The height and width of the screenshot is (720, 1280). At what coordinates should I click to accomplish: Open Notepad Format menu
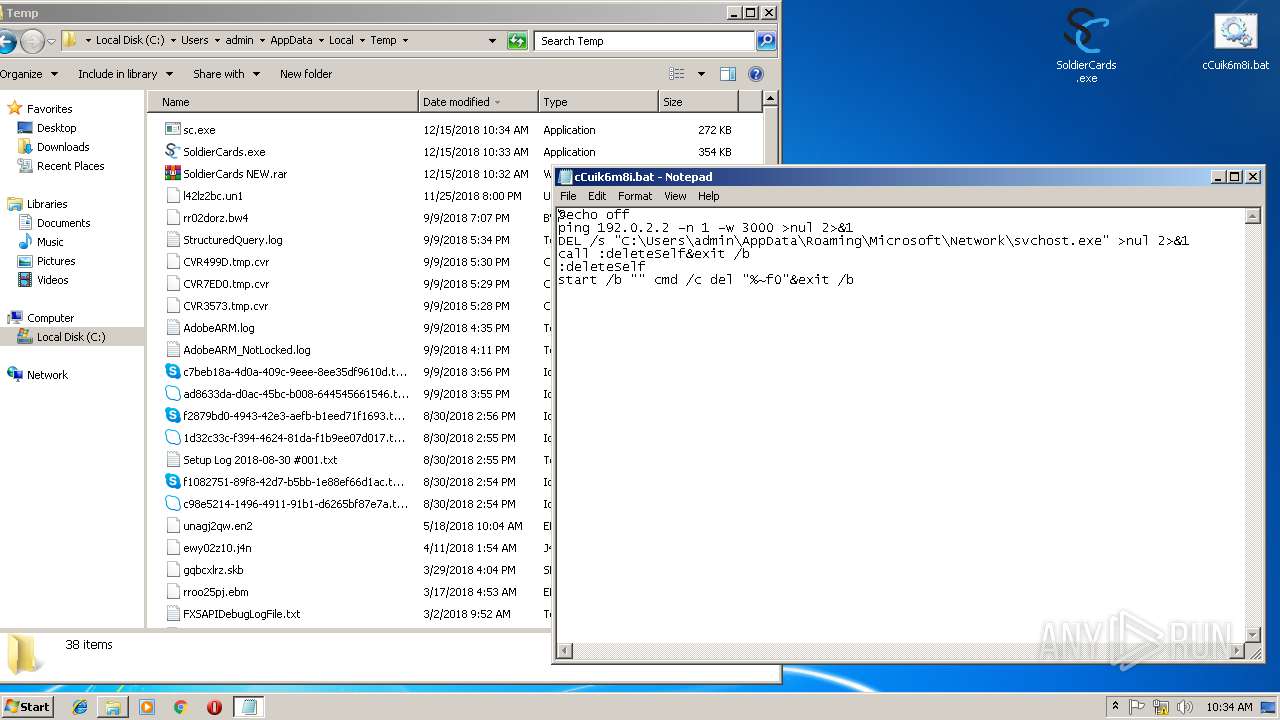tap(635, 196)
